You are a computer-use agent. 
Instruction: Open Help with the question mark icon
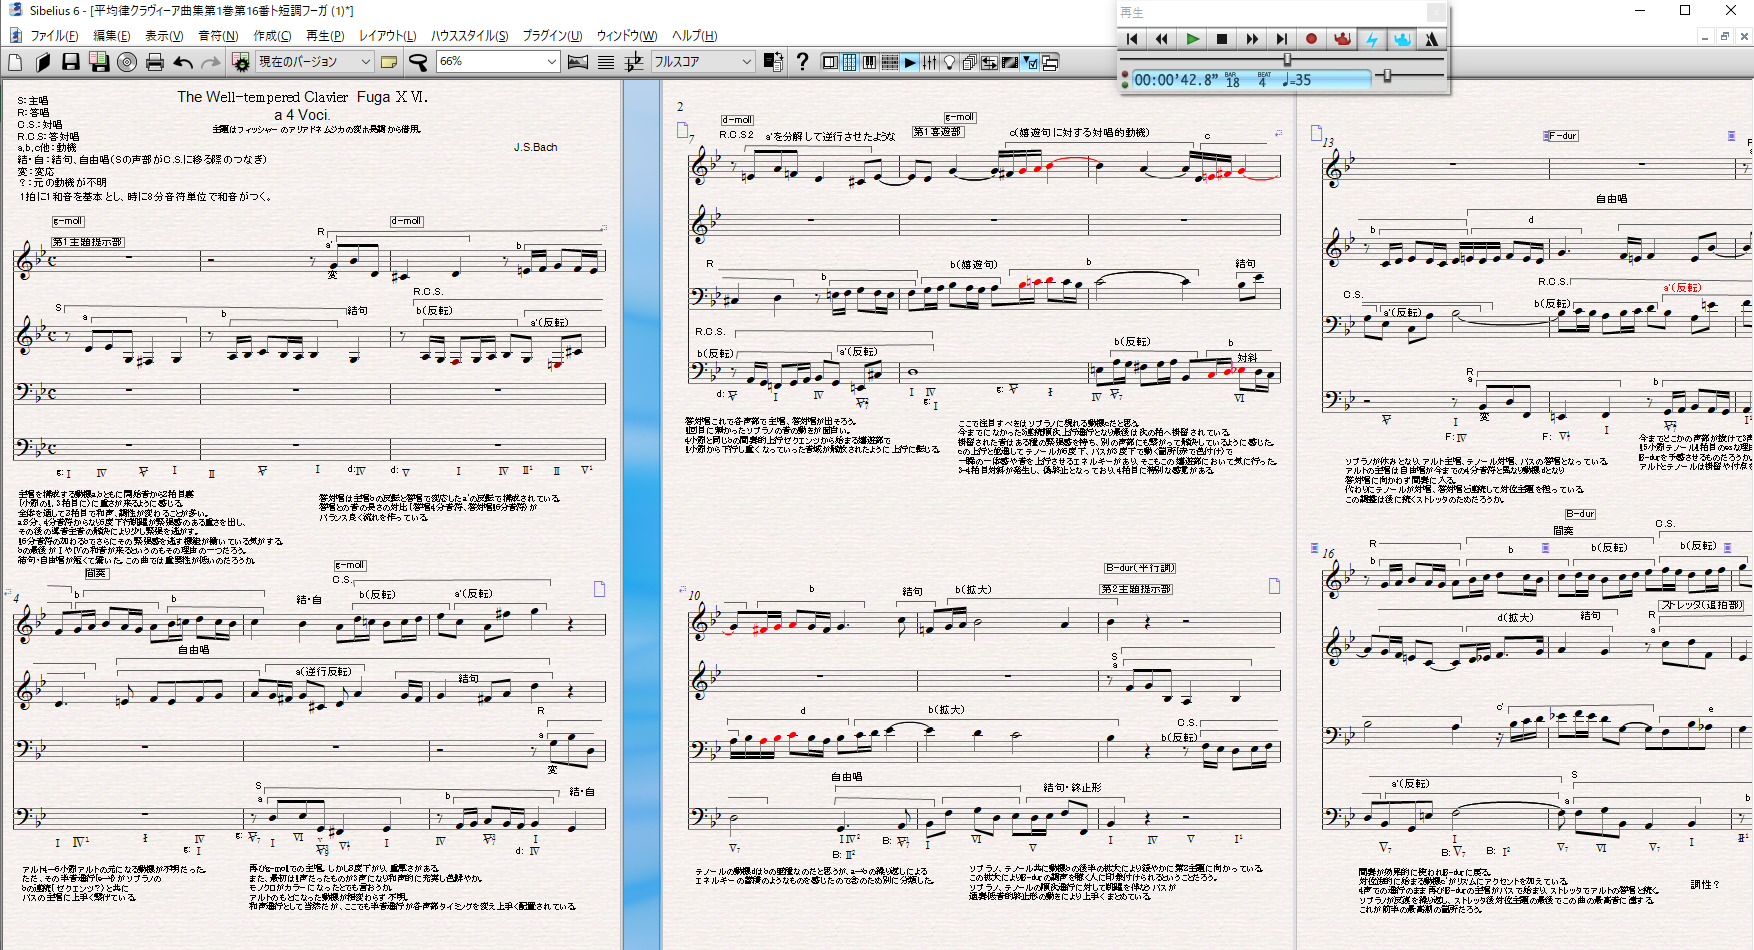tap(802, 62)
